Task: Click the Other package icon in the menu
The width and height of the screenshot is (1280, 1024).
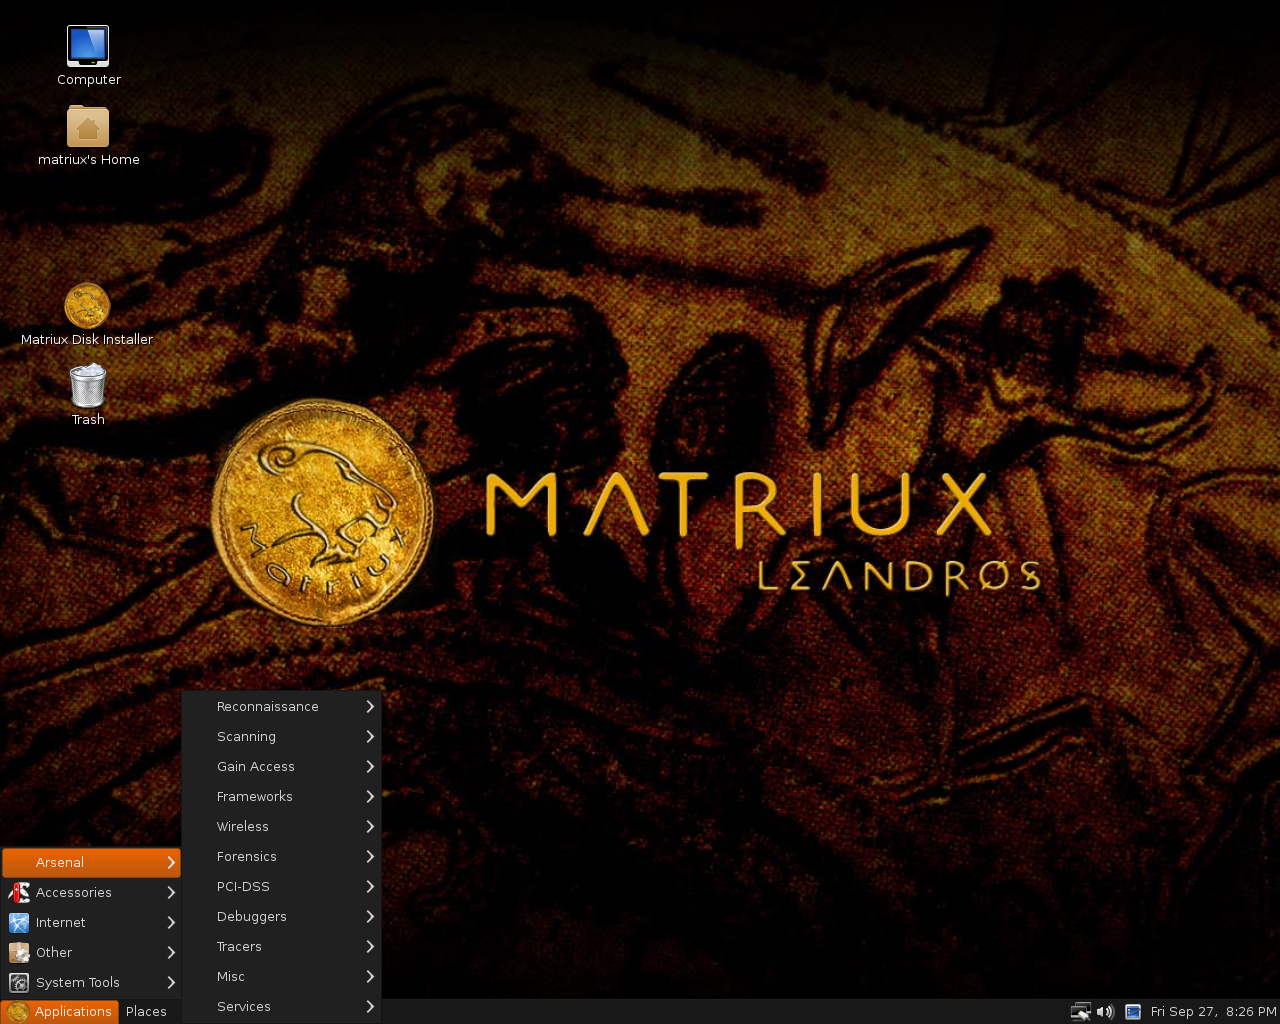Action: tap(19, 952)
